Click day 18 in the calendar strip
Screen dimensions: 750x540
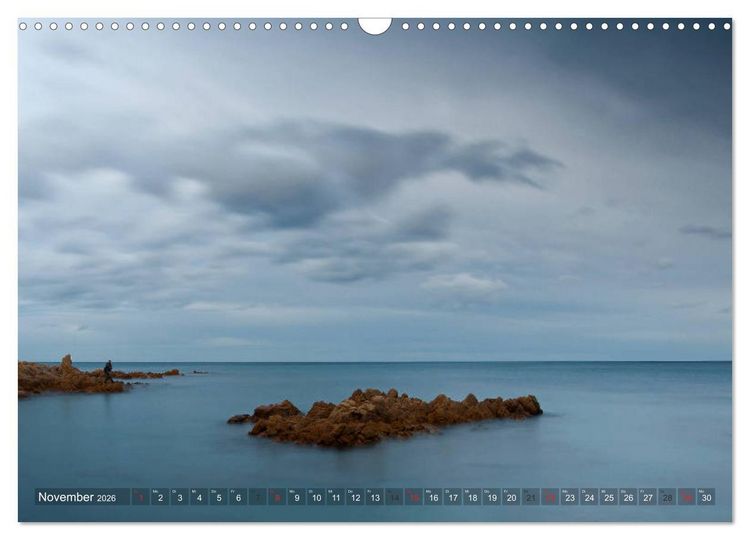(473, 496)
